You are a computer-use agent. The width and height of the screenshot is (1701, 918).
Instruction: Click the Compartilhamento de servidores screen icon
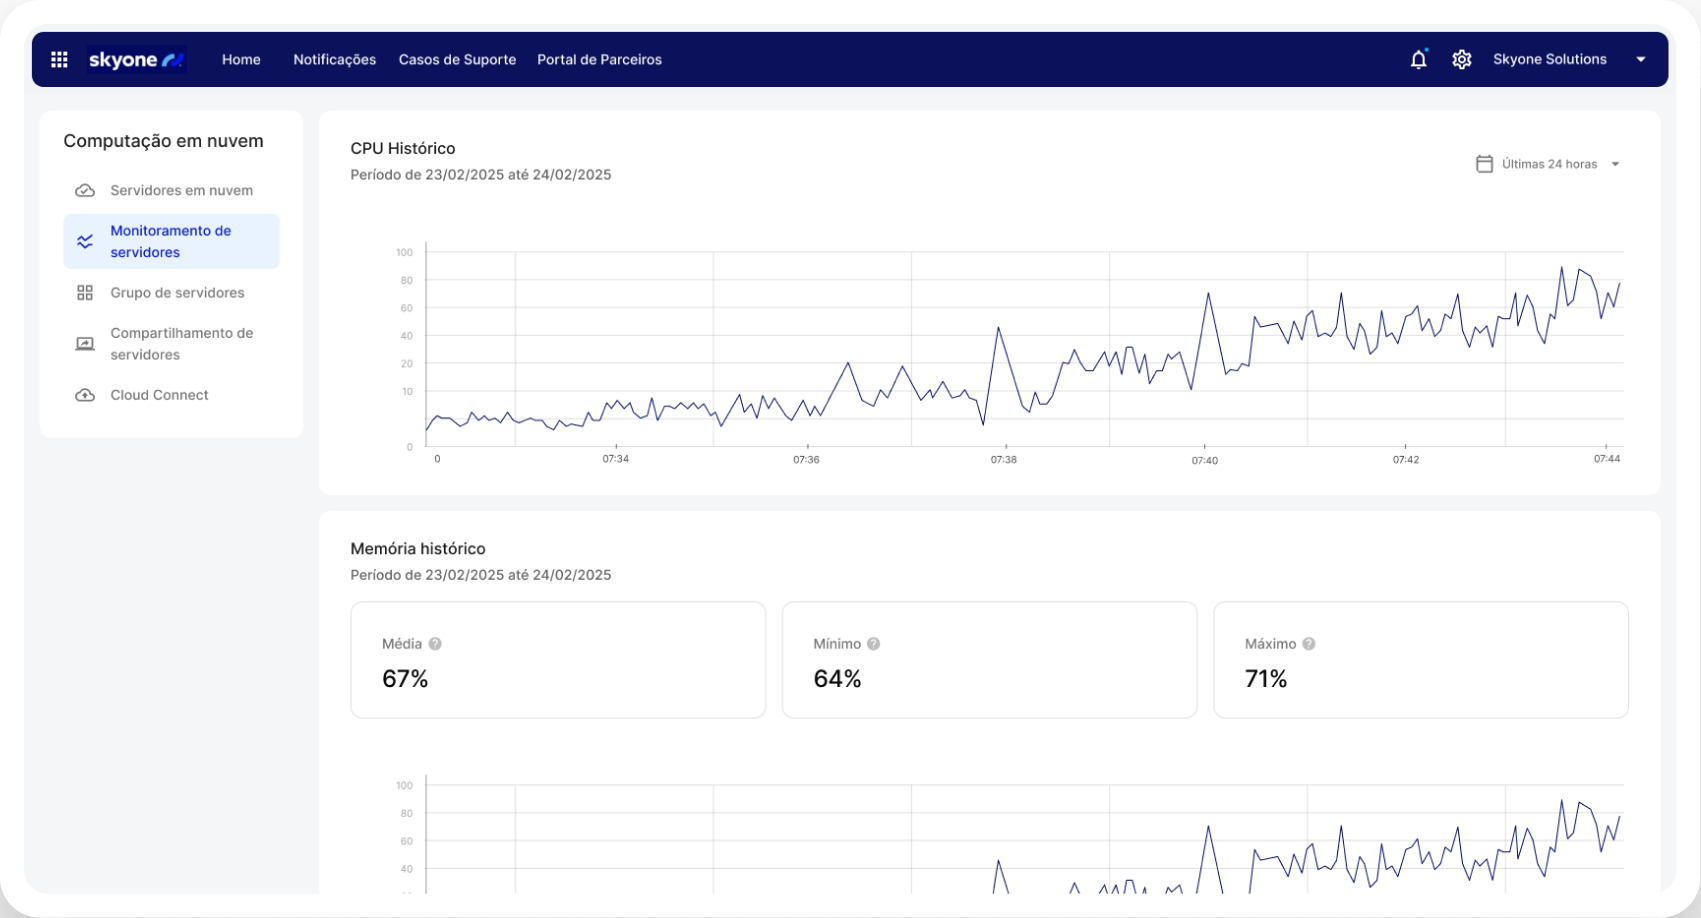85,344
